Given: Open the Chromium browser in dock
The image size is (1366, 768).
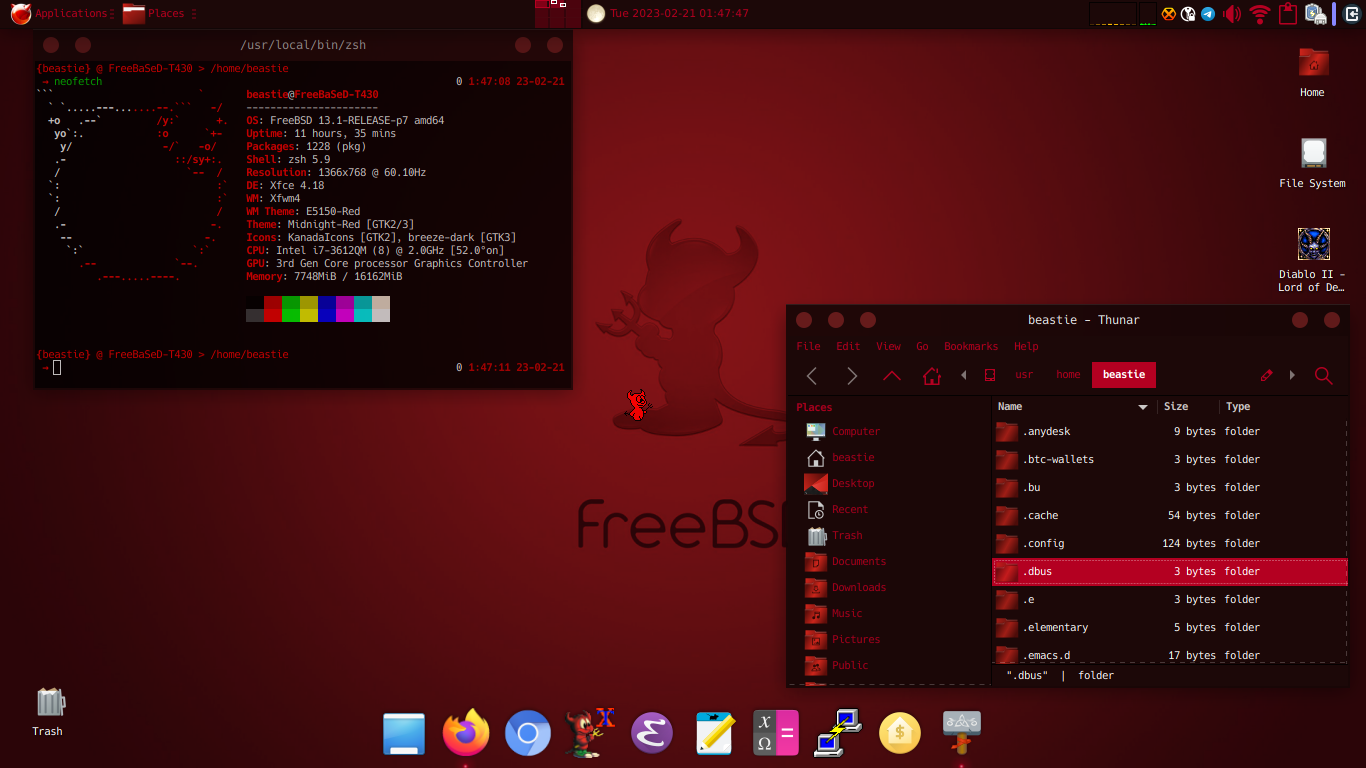Looking at the screenshot, I should point(528,735).
